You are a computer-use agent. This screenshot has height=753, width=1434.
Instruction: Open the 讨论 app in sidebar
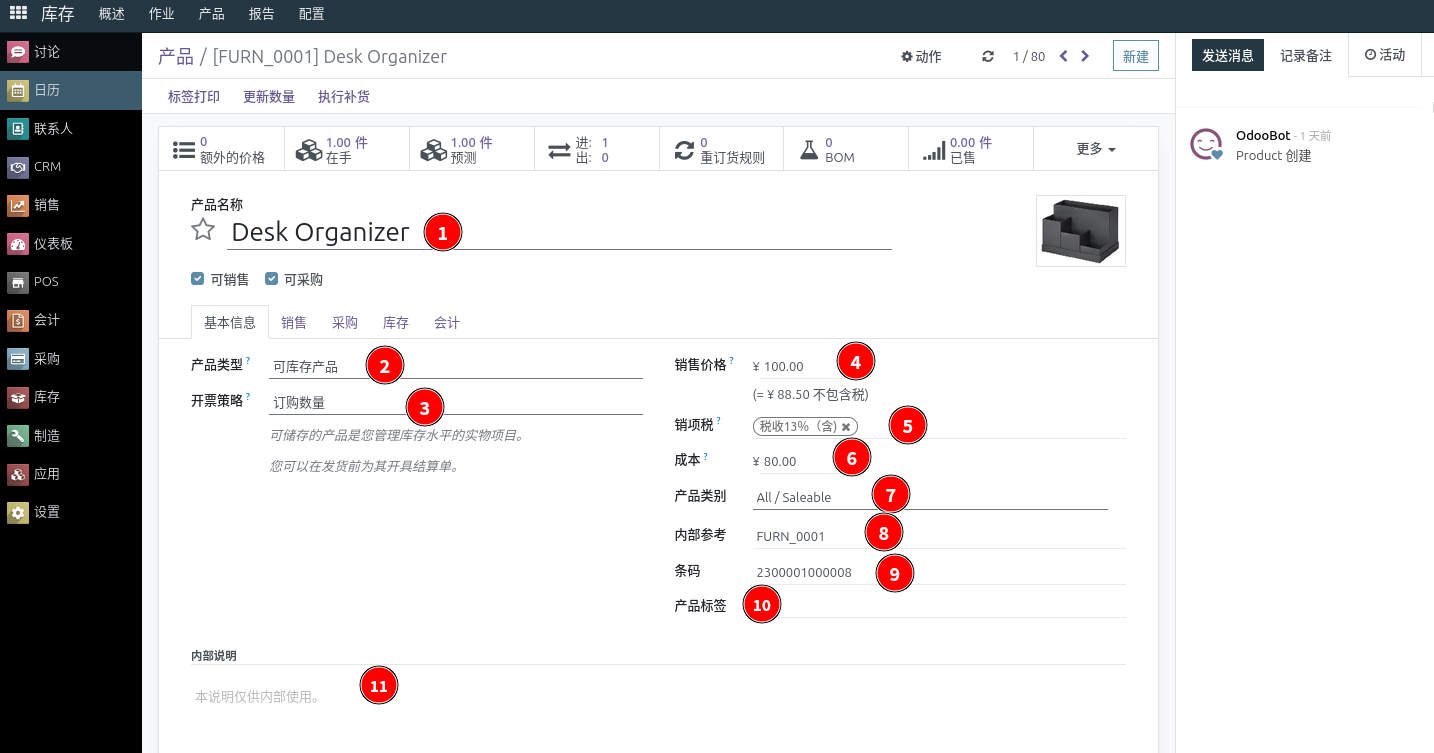[70, 52]
